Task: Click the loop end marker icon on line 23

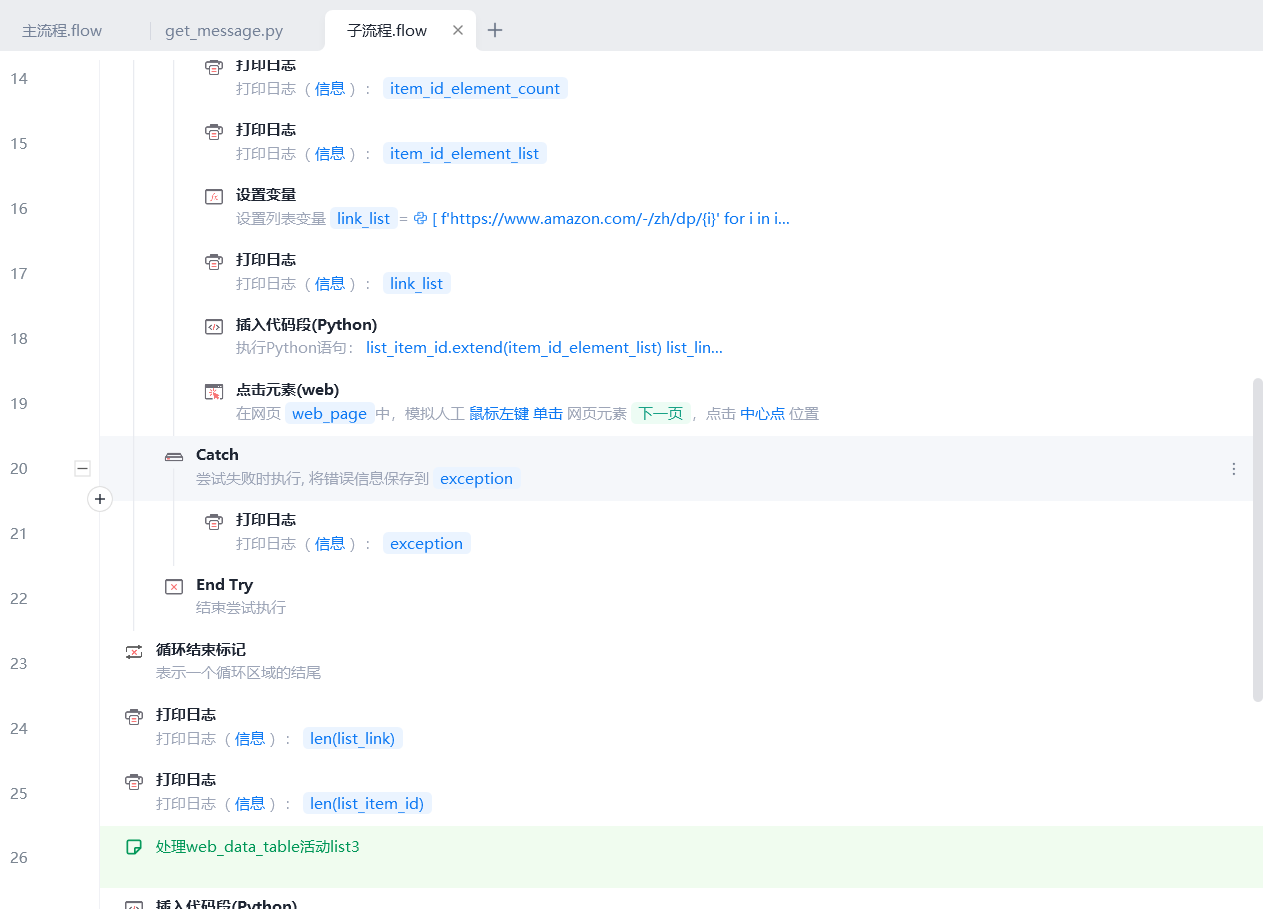Action: [134, 652]
